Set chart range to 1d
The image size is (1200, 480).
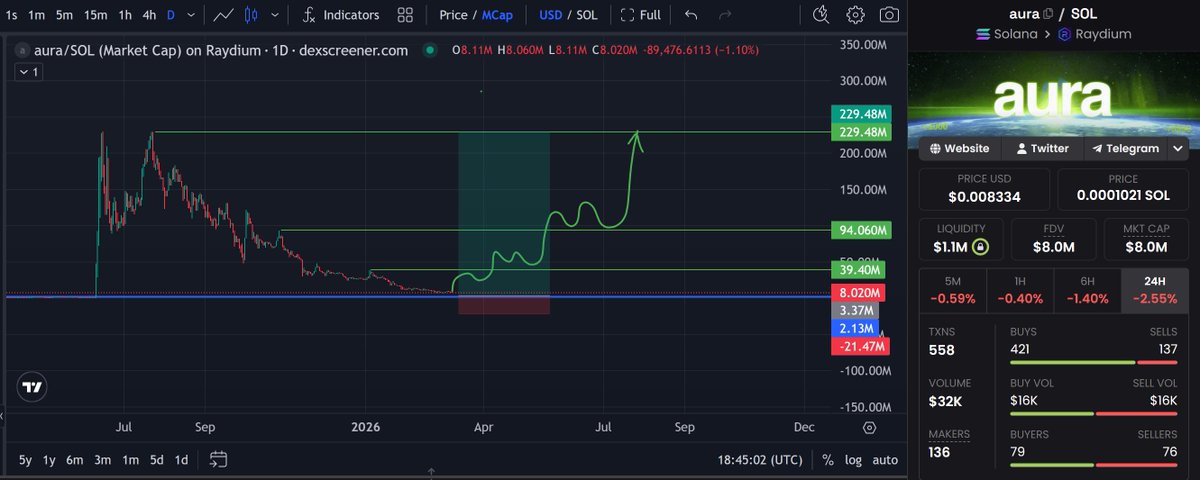tap(182, 460)
